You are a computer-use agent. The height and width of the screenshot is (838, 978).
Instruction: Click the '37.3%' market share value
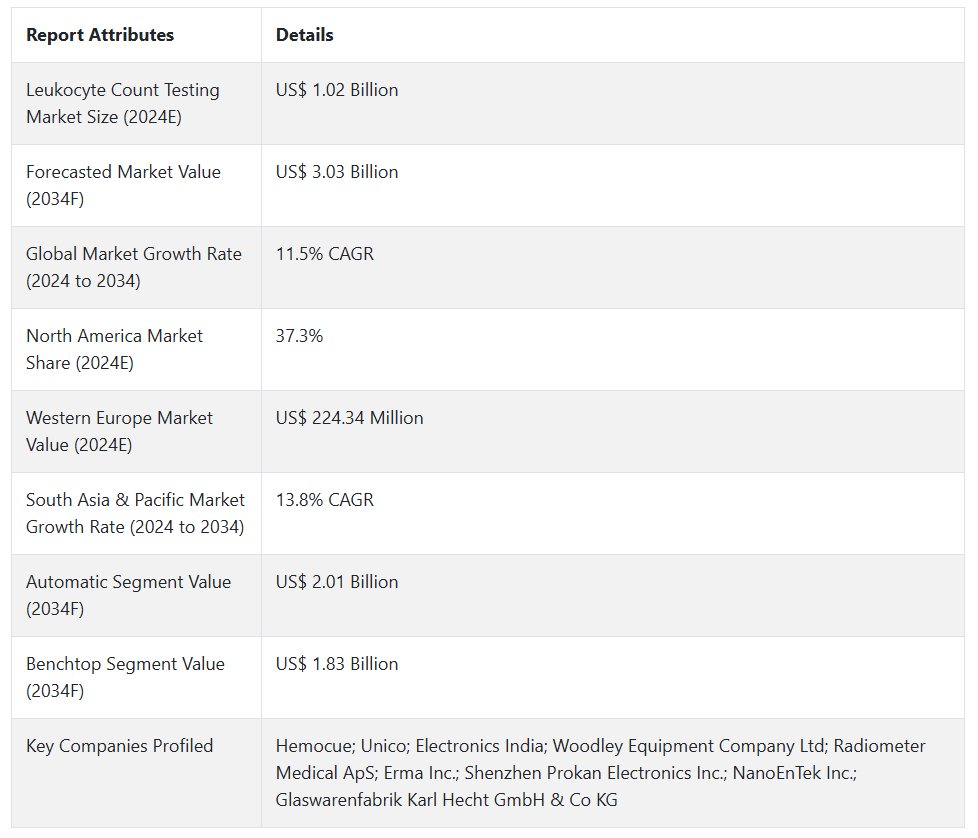(x=300, y=336)
